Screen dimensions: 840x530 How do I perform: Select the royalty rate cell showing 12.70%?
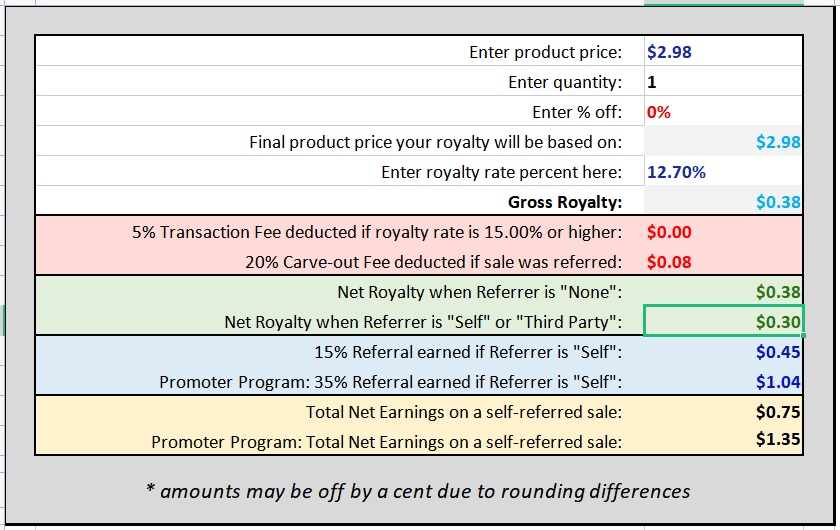pyautogui.click(x=723, y=171)
